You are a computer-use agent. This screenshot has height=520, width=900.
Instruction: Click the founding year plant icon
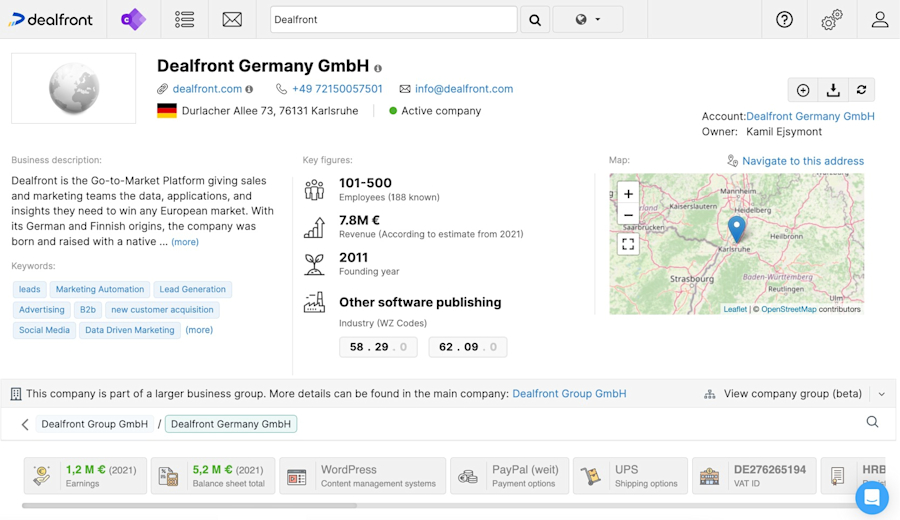point(315,264)
